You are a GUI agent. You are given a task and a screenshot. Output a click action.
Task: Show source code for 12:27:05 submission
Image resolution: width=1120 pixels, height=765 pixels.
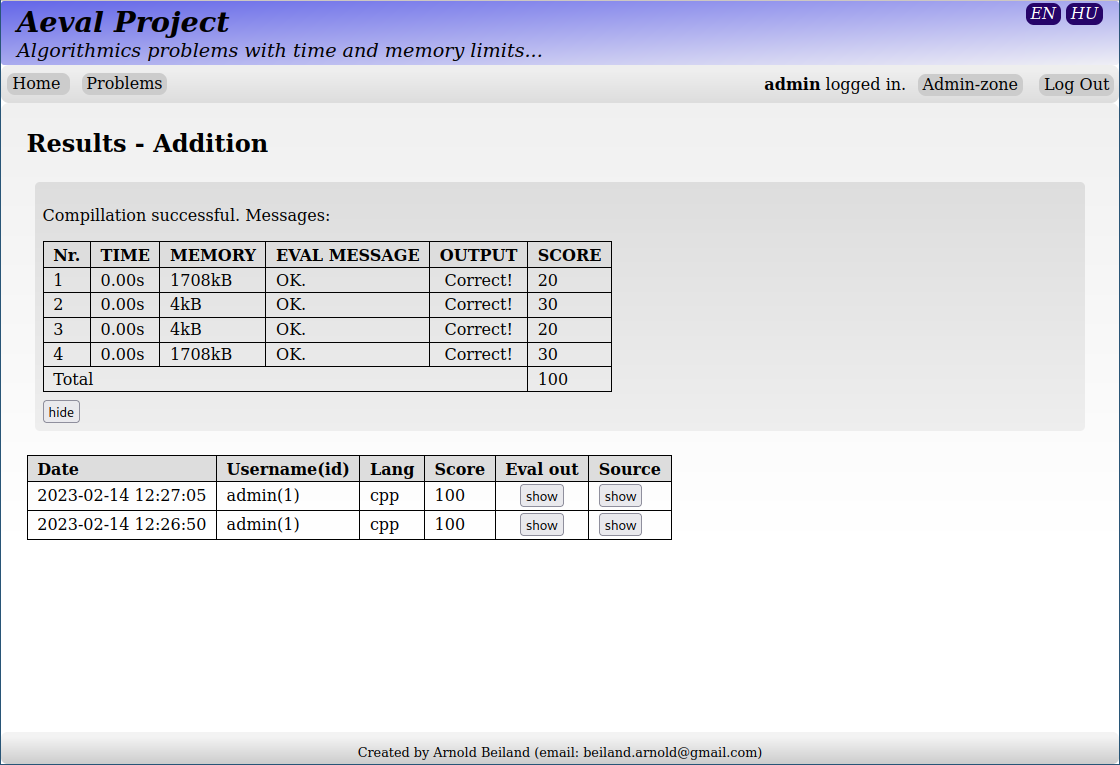[x=620, y=496]
